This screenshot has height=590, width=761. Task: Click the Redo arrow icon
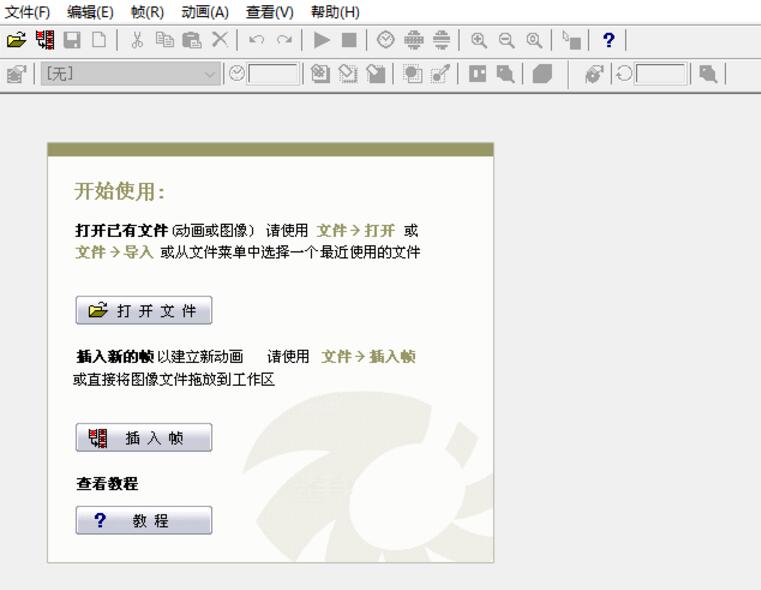pyautogui.click(x=284, y=40)
